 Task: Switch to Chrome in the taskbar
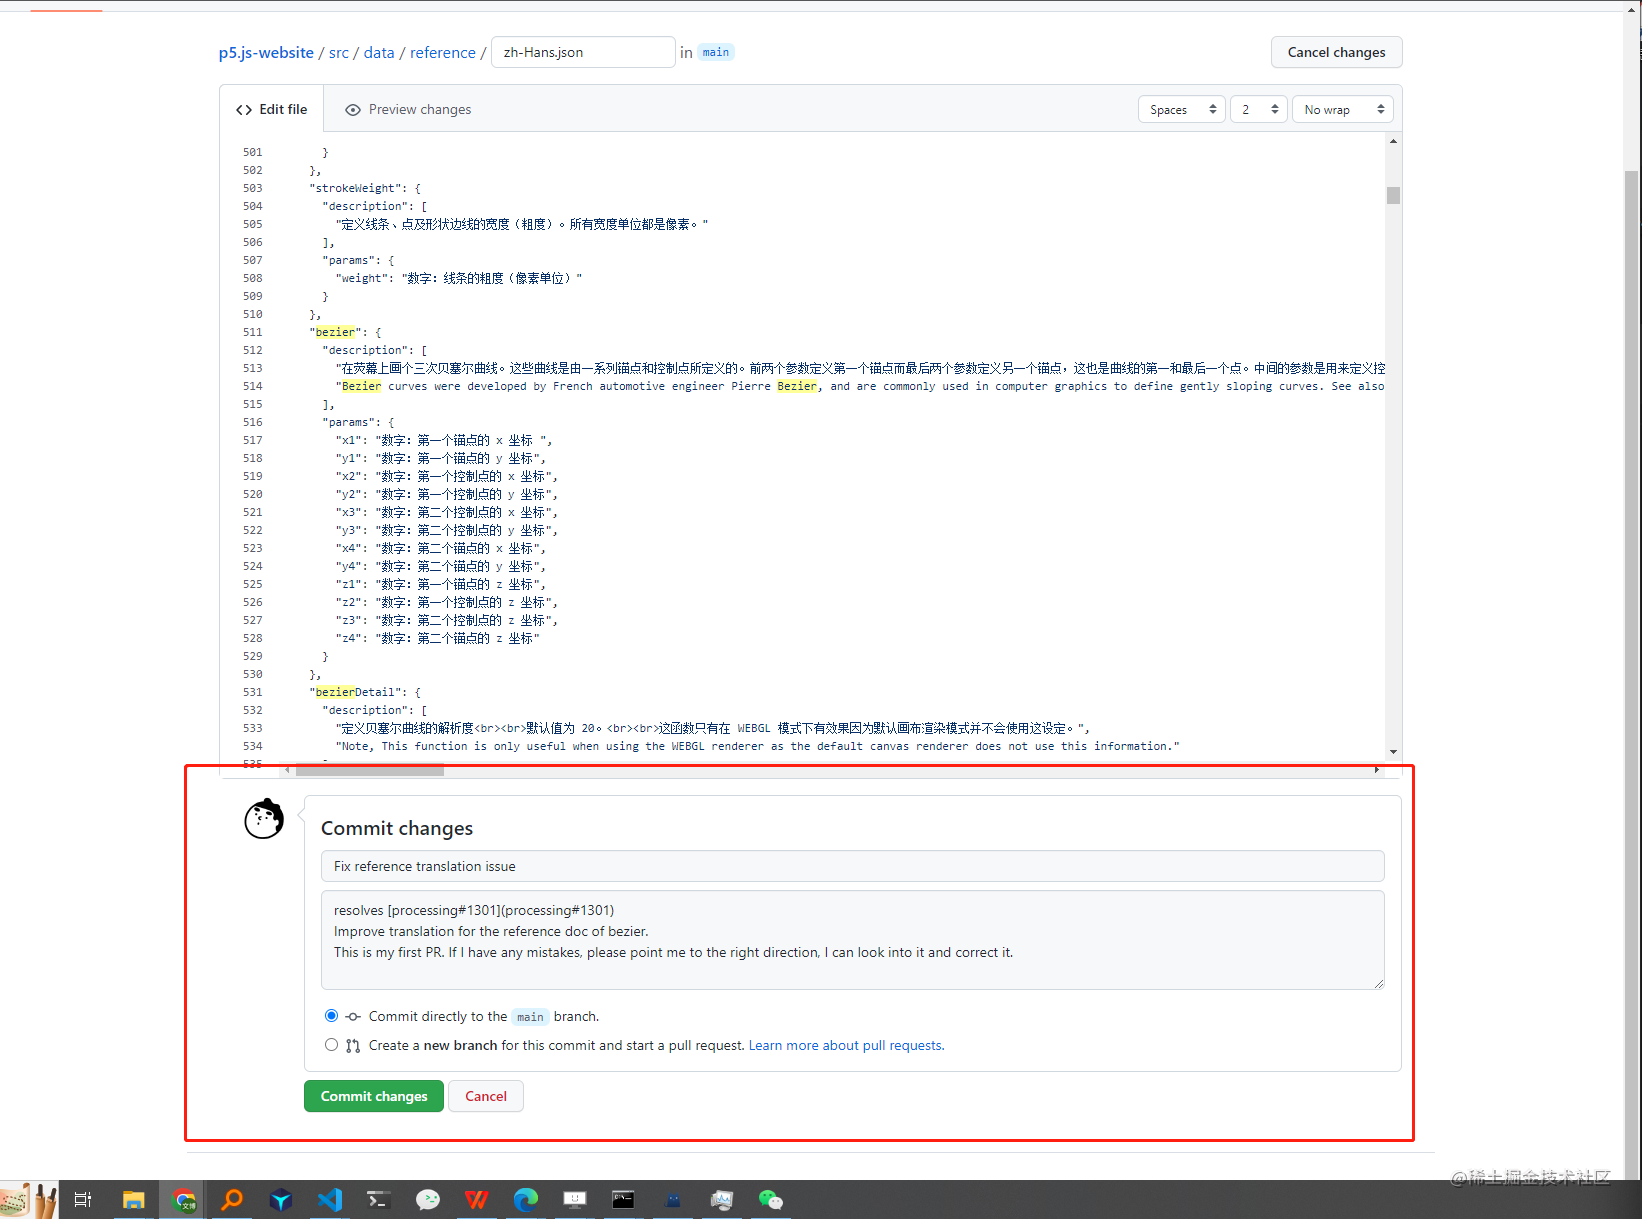pos(184,1199)
